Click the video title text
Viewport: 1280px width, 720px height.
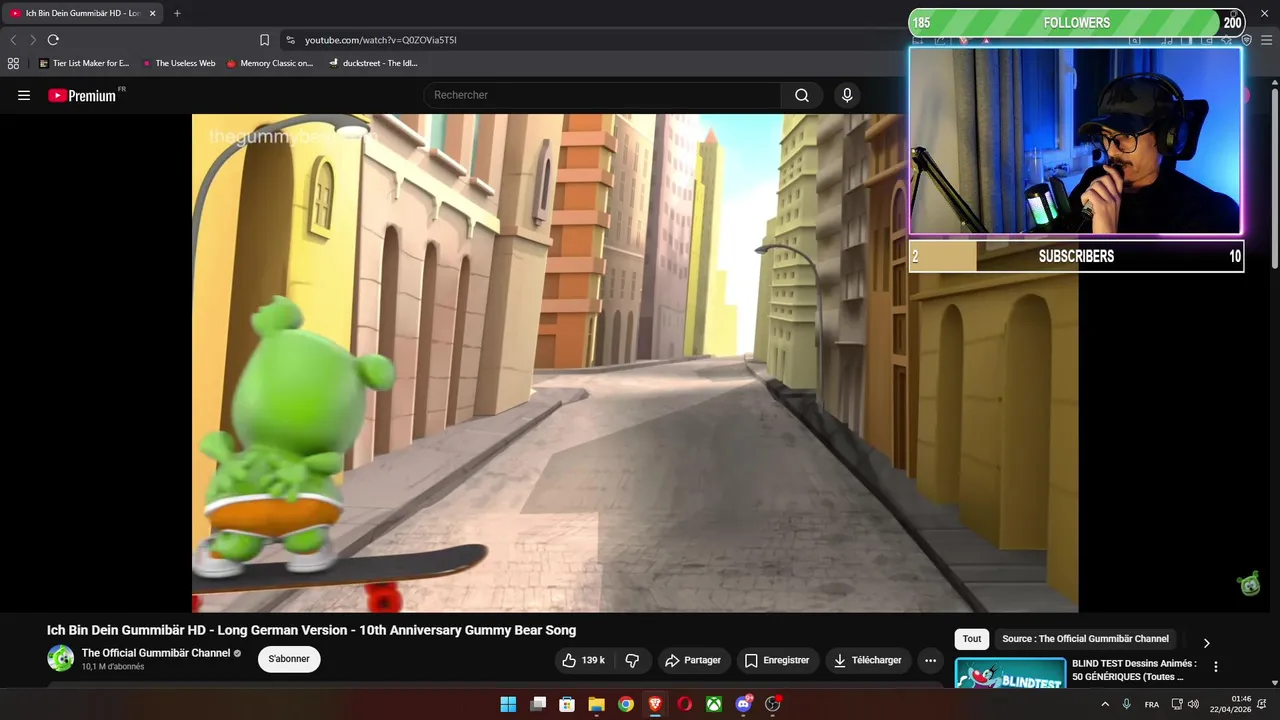pyautogui.click(x=311, y=630)
